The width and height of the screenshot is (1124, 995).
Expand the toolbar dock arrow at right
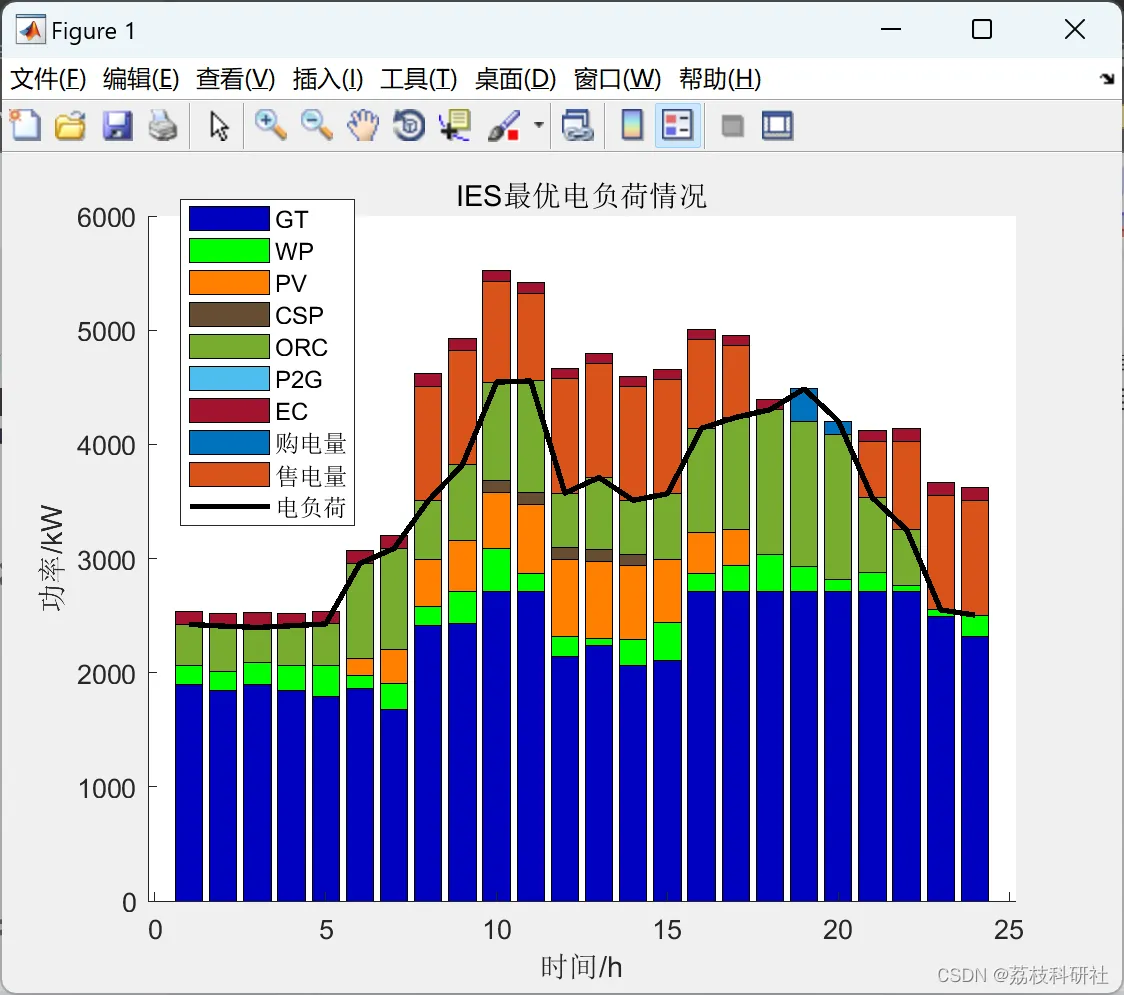1108,79
